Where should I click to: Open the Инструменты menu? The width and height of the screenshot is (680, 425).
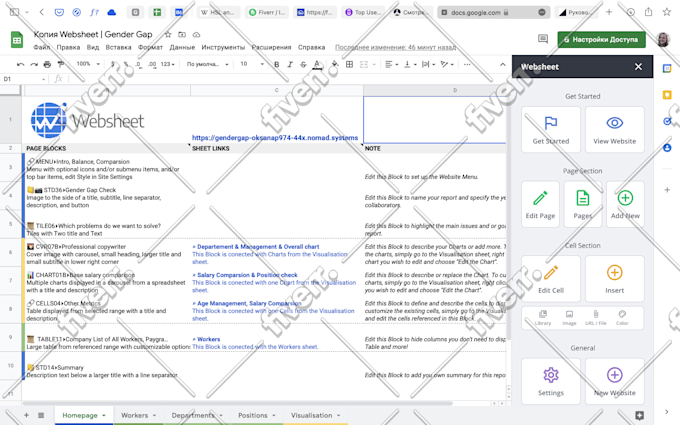point(223,47)
